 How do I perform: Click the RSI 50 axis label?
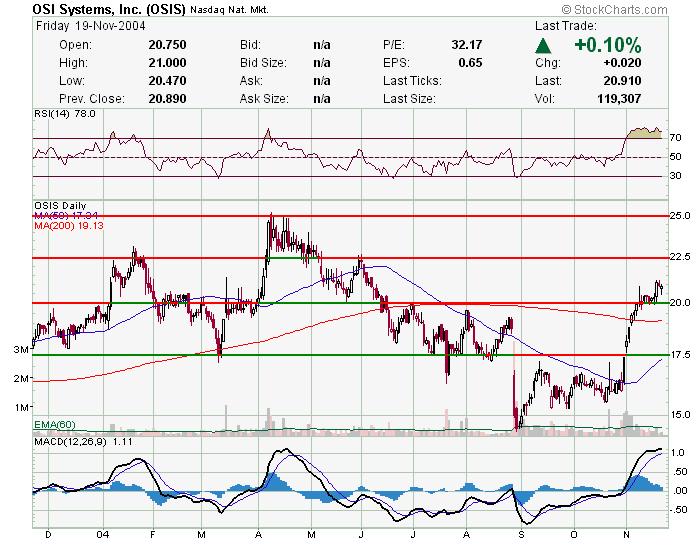coord(676,157)
